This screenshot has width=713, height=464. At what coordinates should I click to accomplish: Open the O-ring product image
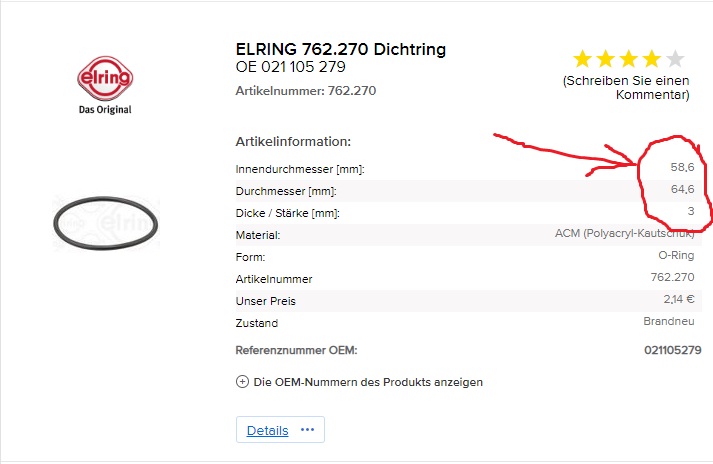coord(106,223)
